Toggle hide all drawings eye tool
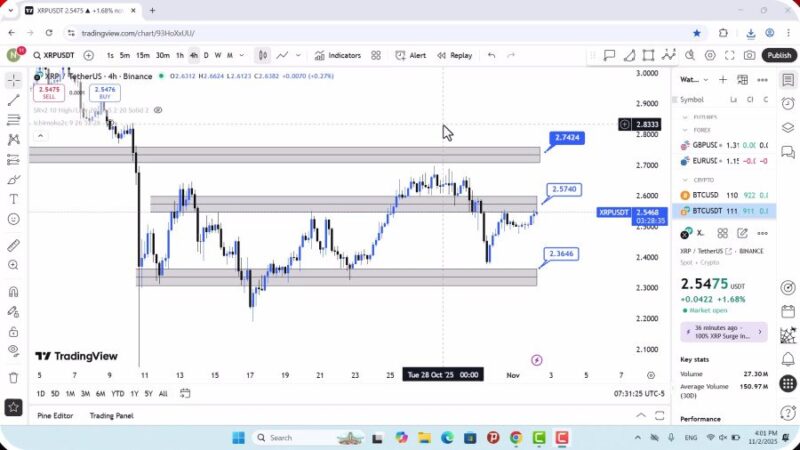Image resolution: width=800 pixels, height=450 pixels. click(13, 350)
